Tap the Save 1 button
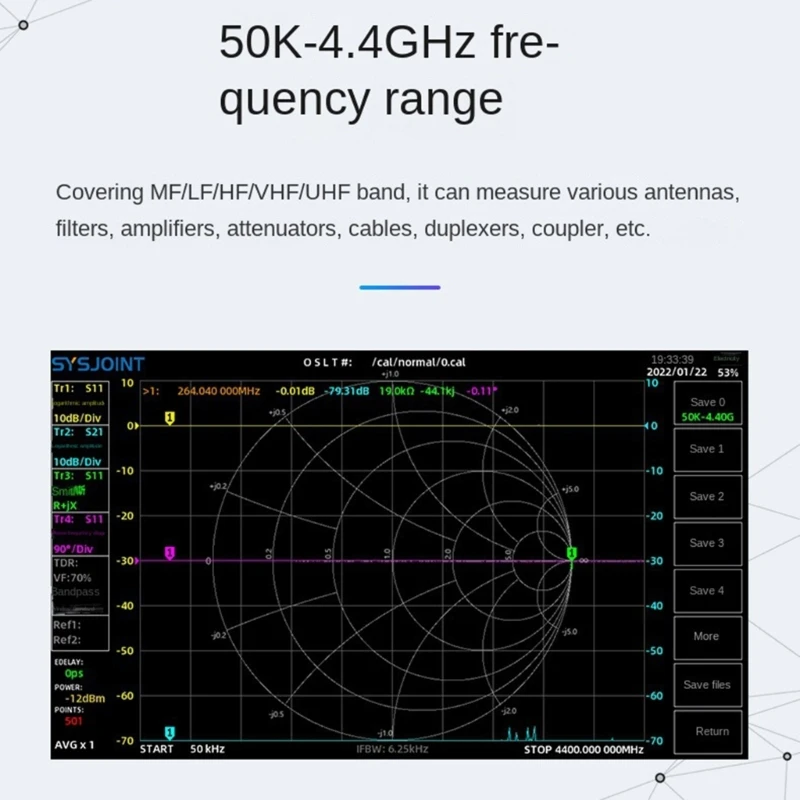This screenshot has width=800, height=800. click(x=708, y=449)
